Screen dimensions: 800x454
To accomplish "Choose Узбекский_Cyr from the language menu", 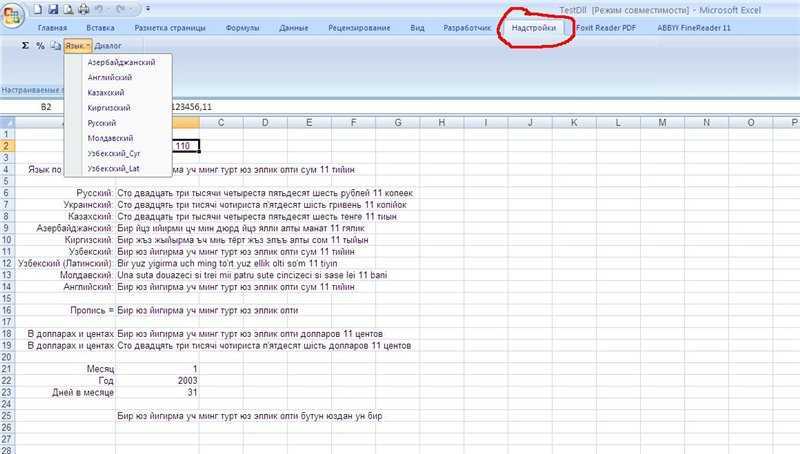I will click(113, 154).
